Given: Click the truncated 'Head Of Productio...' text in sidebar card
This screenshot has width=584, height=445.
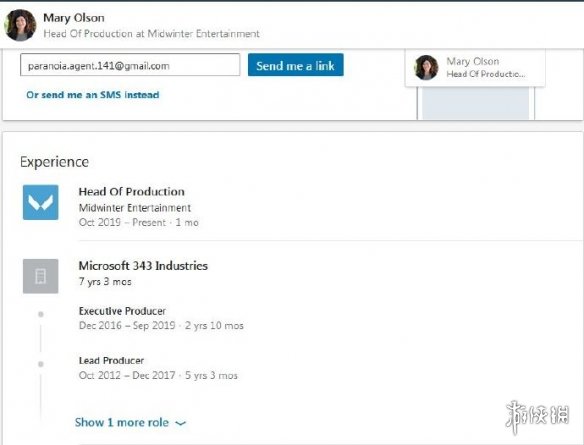Looking at the screenshot, I should tap(486, 74).
